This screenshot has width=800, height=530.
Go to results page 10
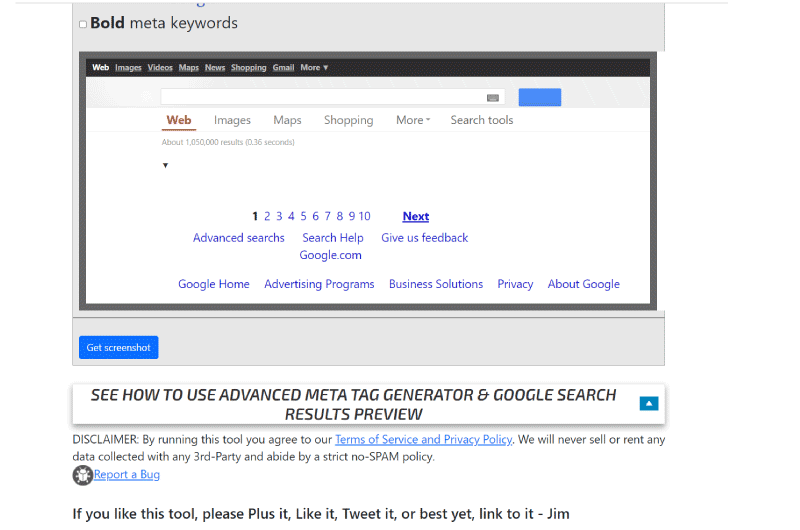pyautogui.click(x=364, y=216)
